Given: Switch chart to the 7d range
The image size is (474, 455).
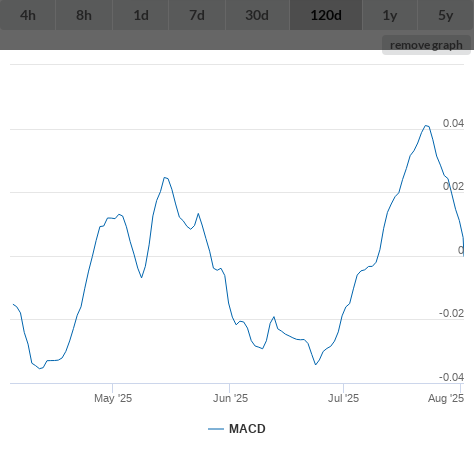Looking at the screenshot, I should point(197,15).
